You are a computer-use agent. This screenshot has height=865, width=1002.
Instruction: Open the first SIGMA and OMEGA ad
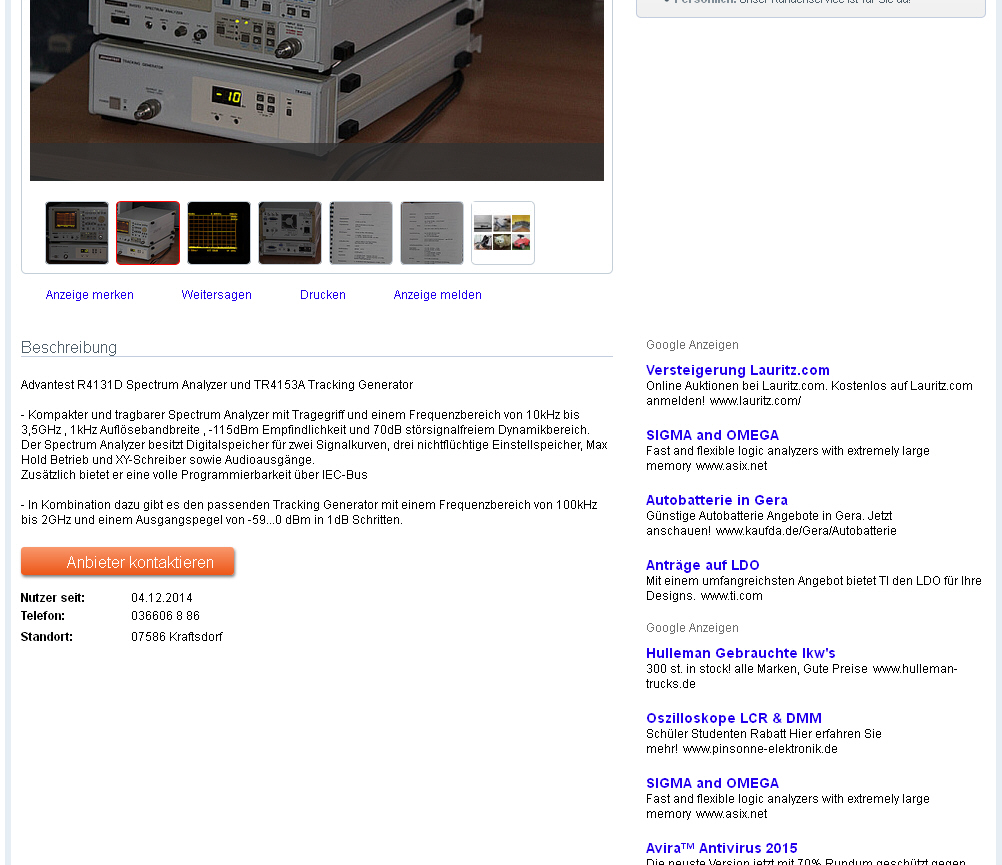(x=712, y=436)
